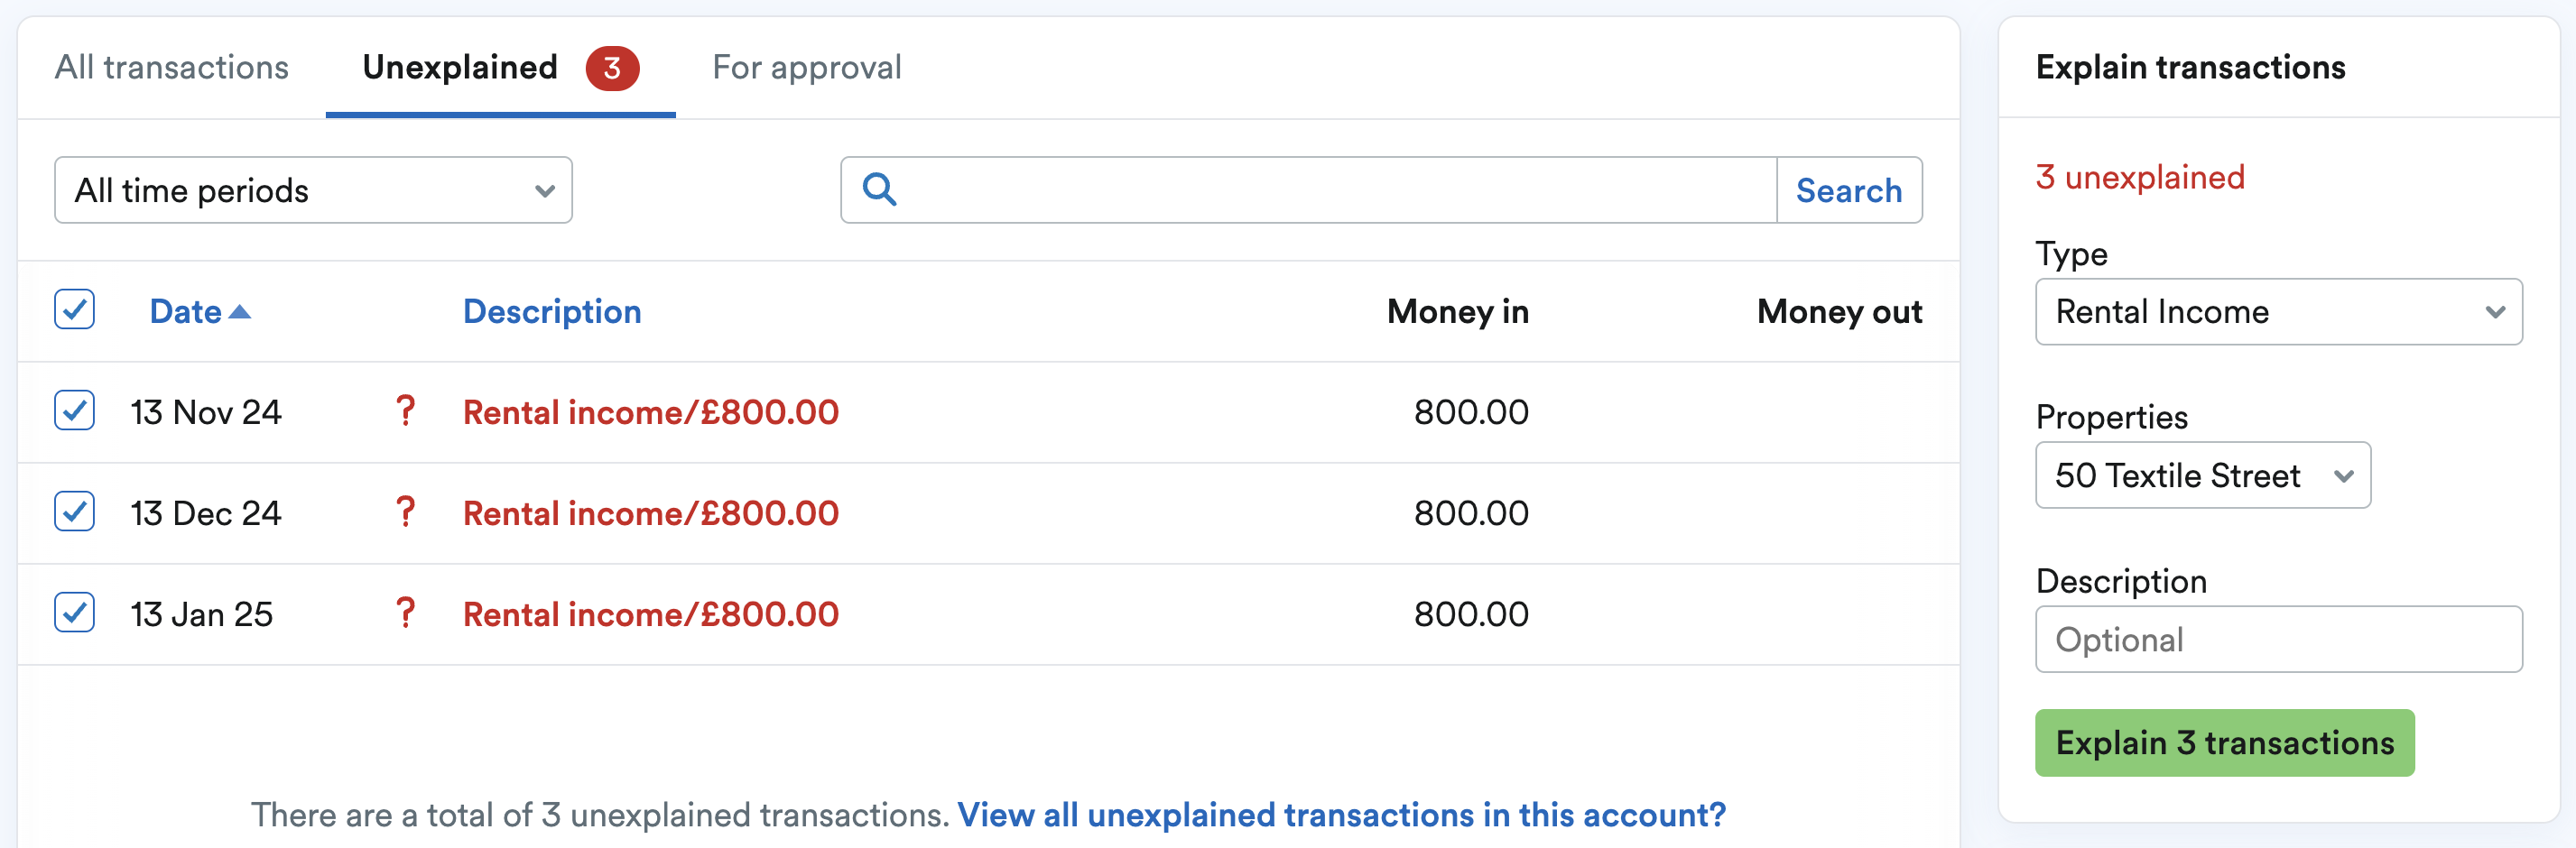Open the All time periods dropdown
The height and width of the screenshot is (848, 2576).
[x=313, y=190]
